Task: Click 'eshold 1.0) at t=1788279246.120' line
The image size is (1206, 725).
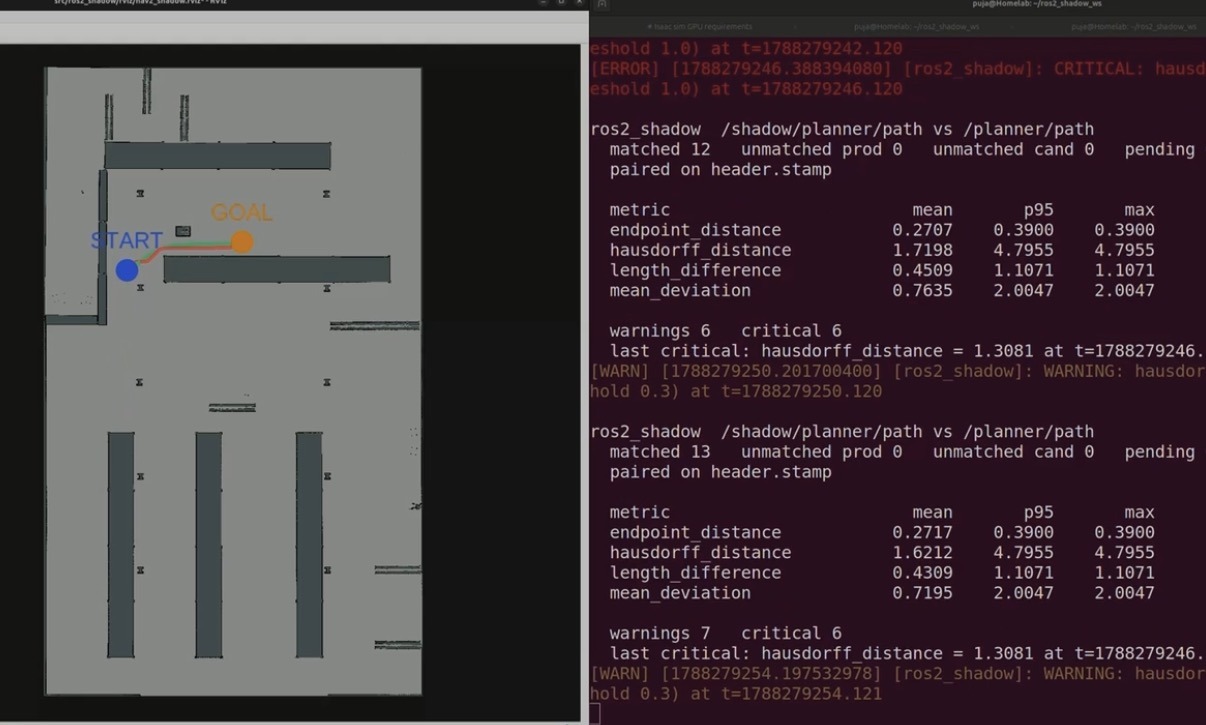Action: click(746, 89)
